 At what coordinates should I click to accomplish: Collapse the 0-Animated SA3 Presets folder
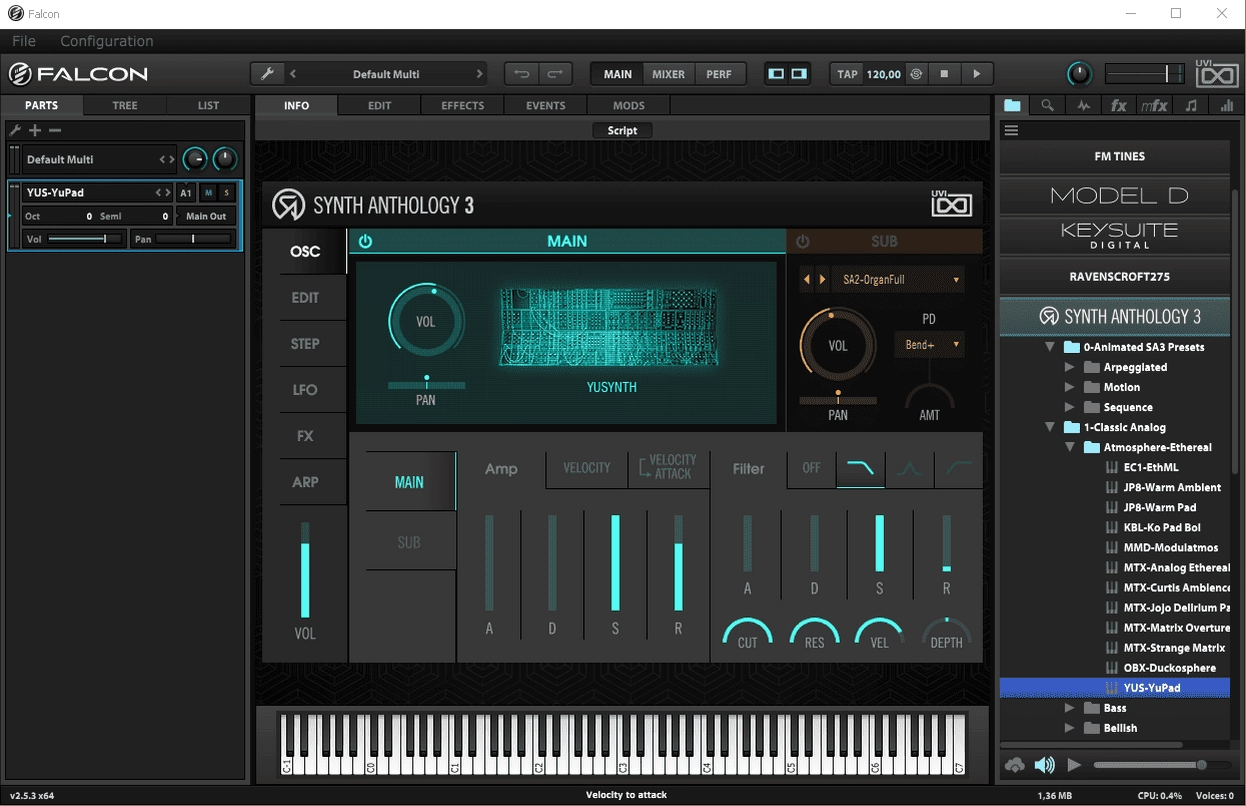pos(1050,347)
